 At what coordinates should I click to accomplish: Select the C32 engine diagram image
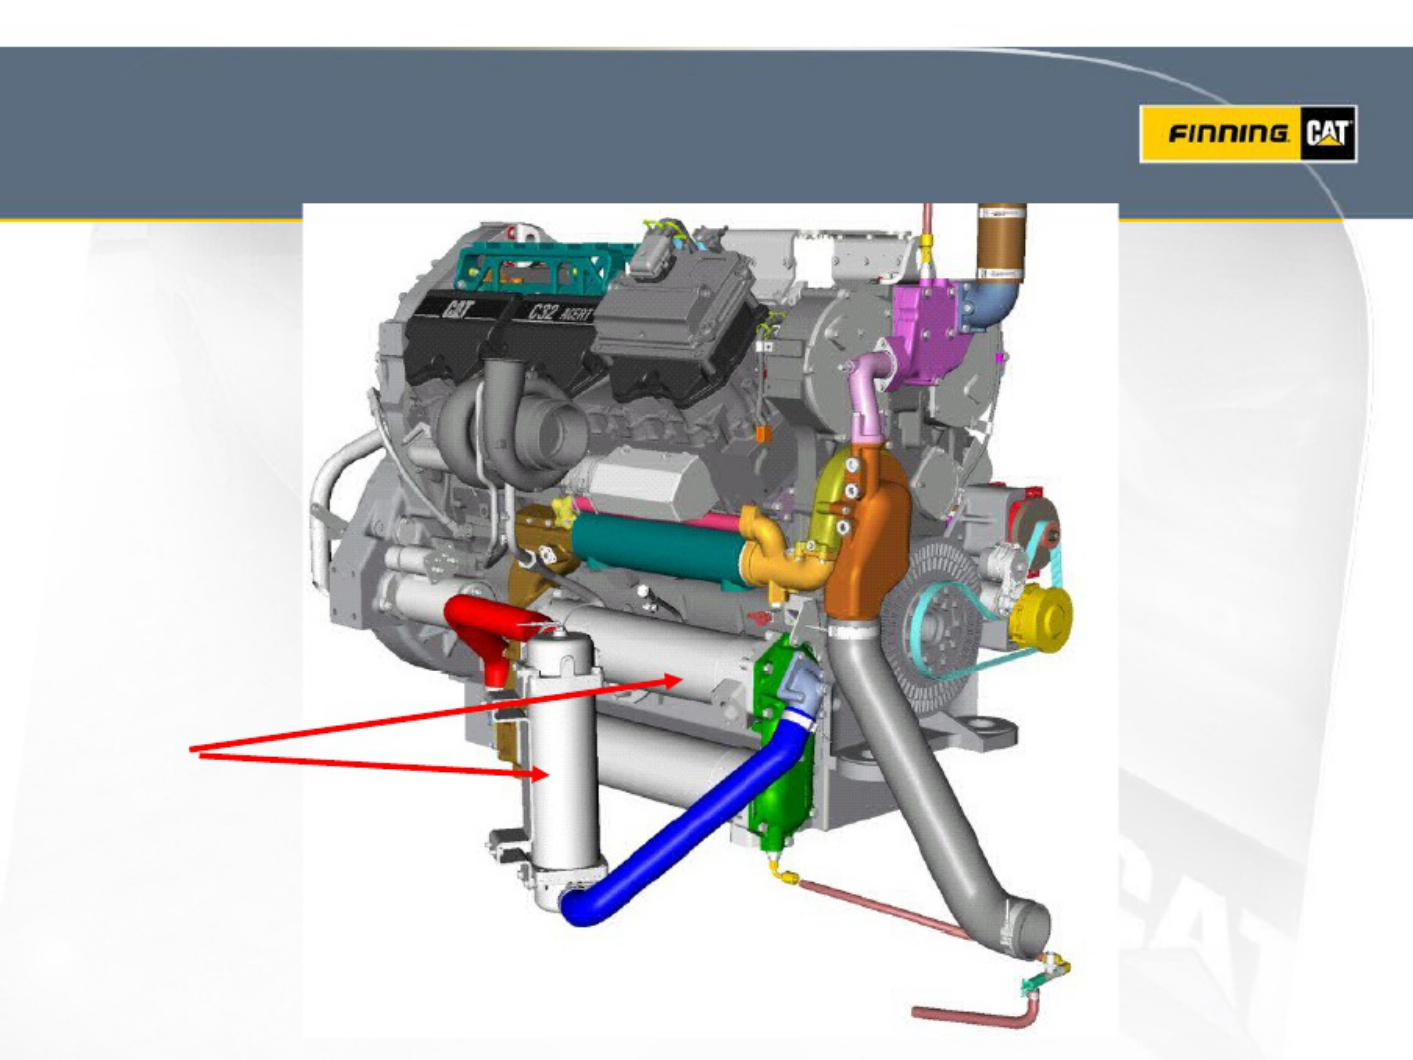coord(710,620)
